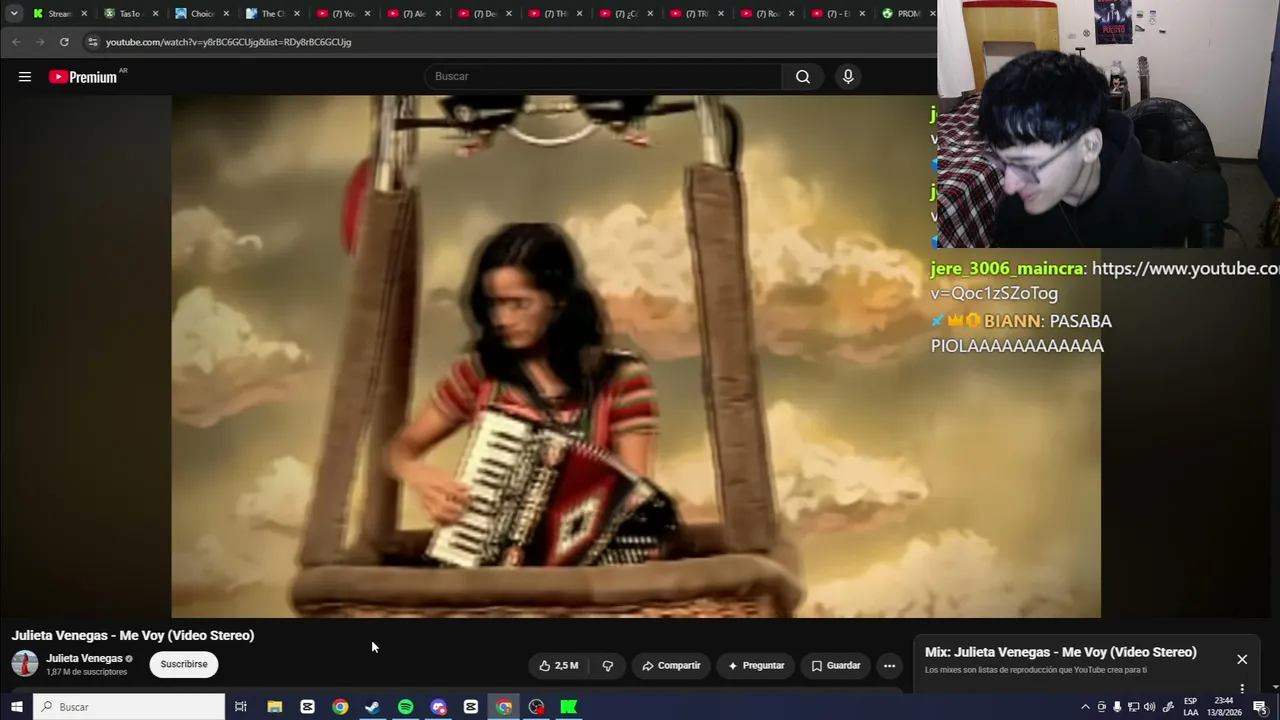Click the link-shaped tray icon

coord(1168,707)
